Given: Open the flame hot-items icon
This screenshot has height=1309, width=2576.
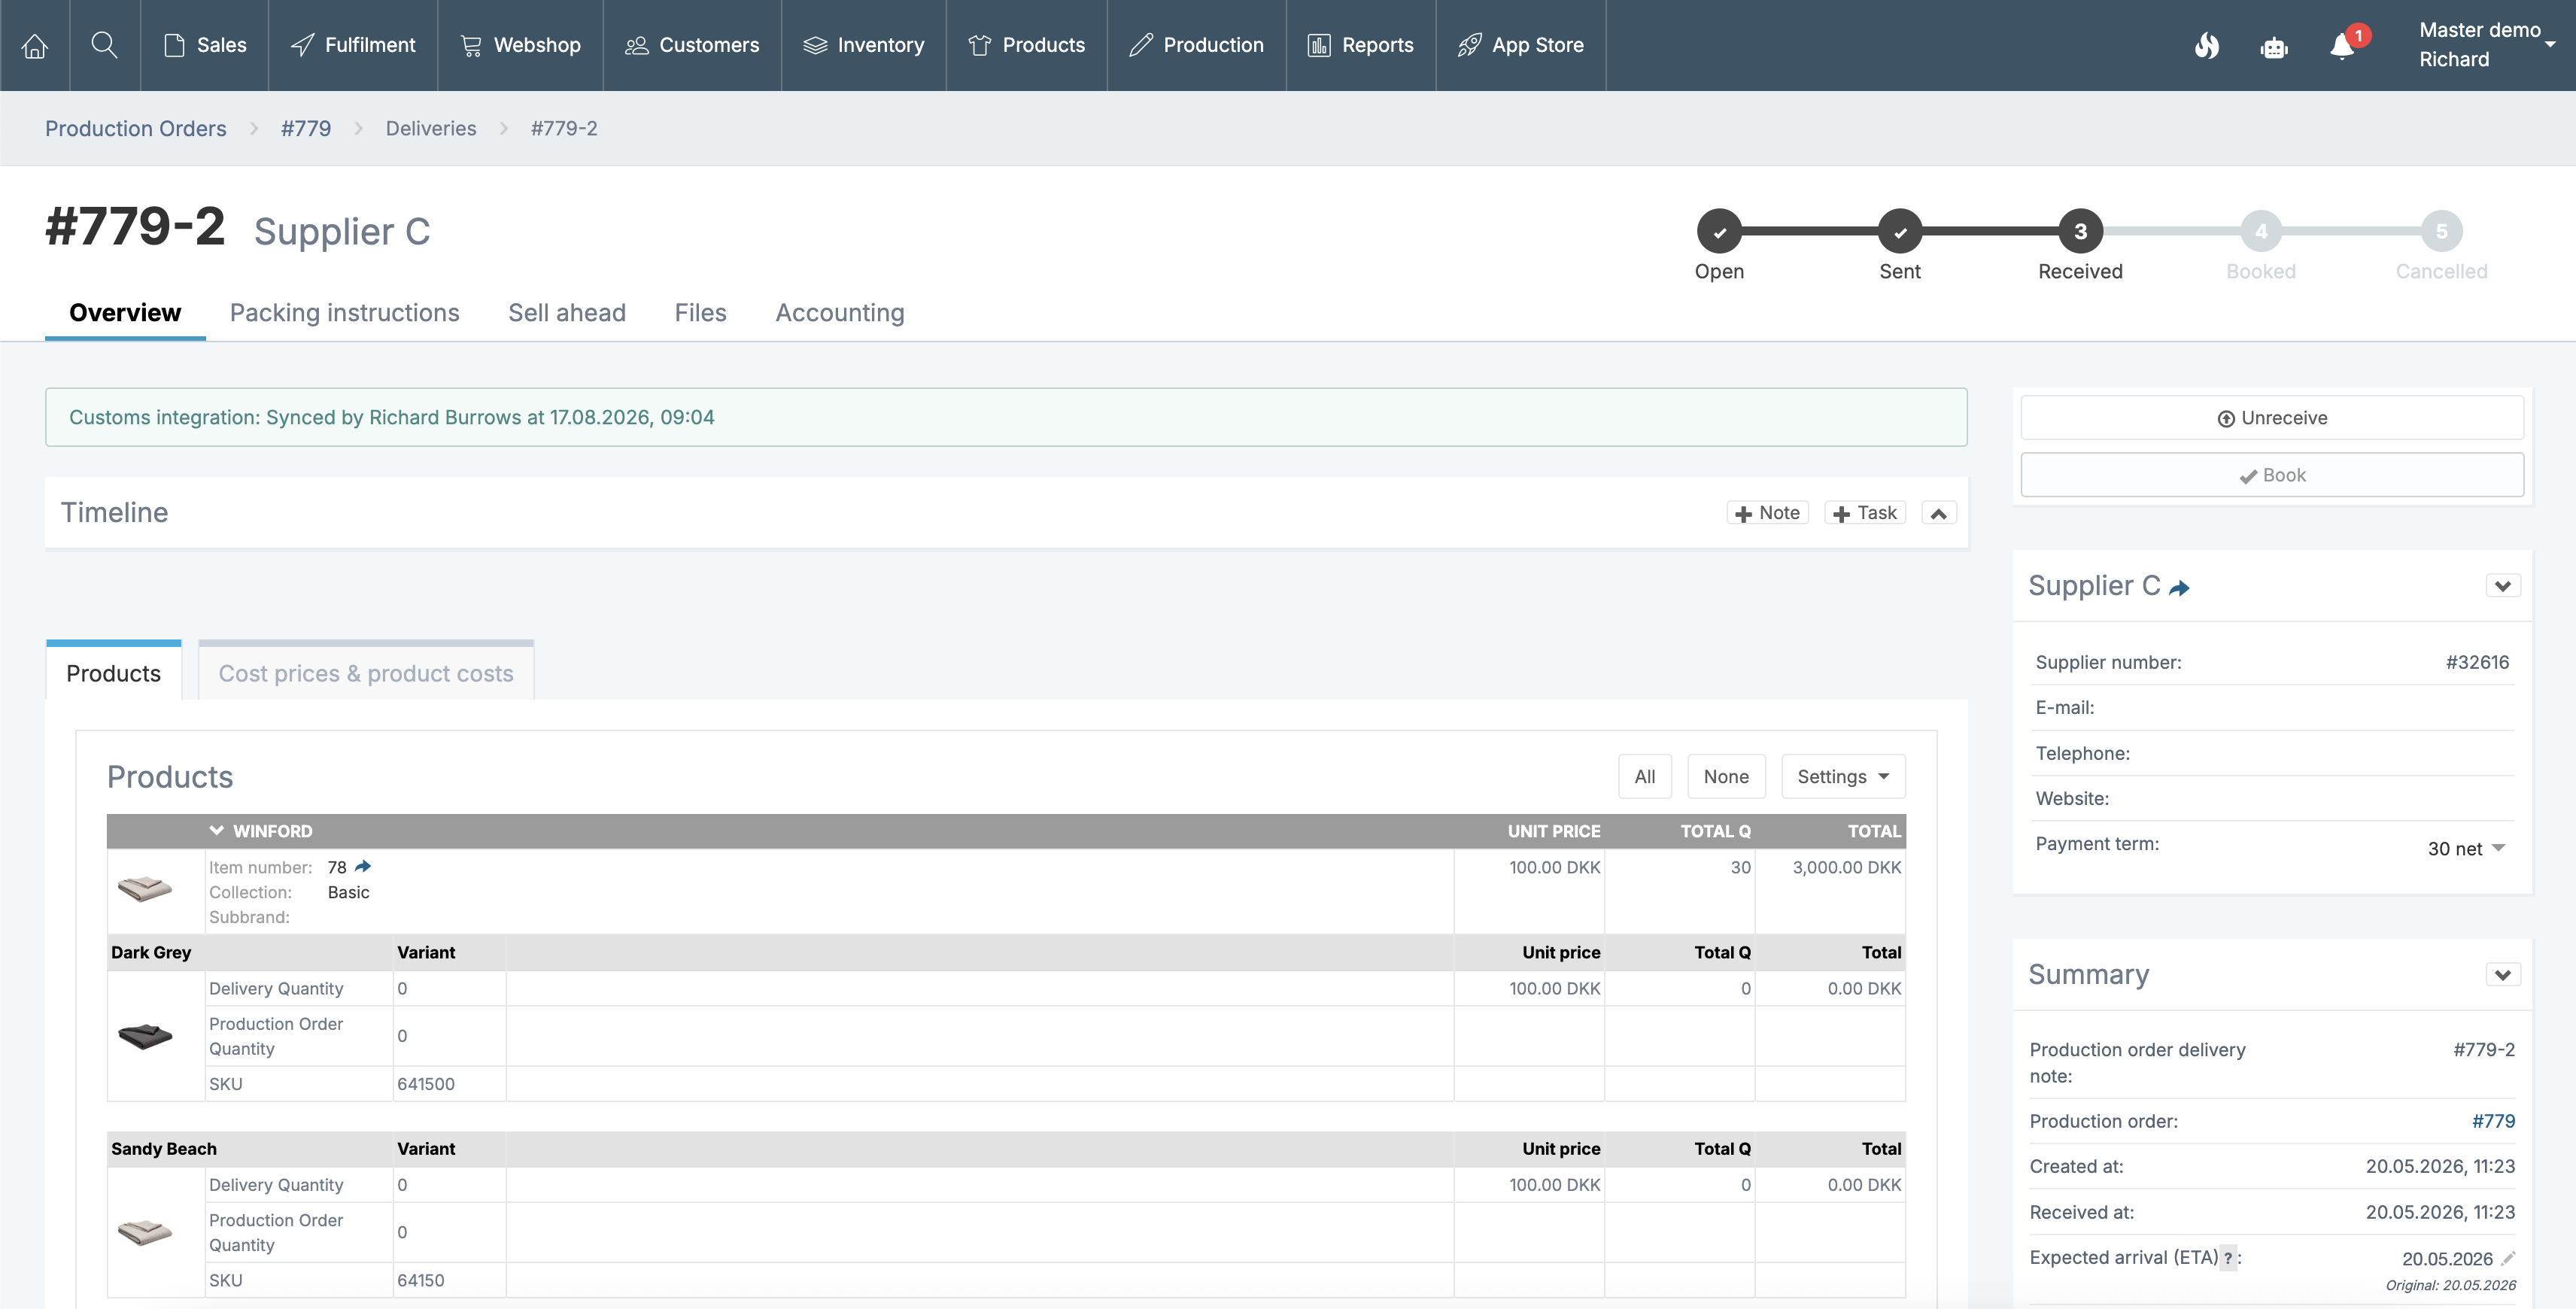Looking at the screenshot, I should [2207, 46].
